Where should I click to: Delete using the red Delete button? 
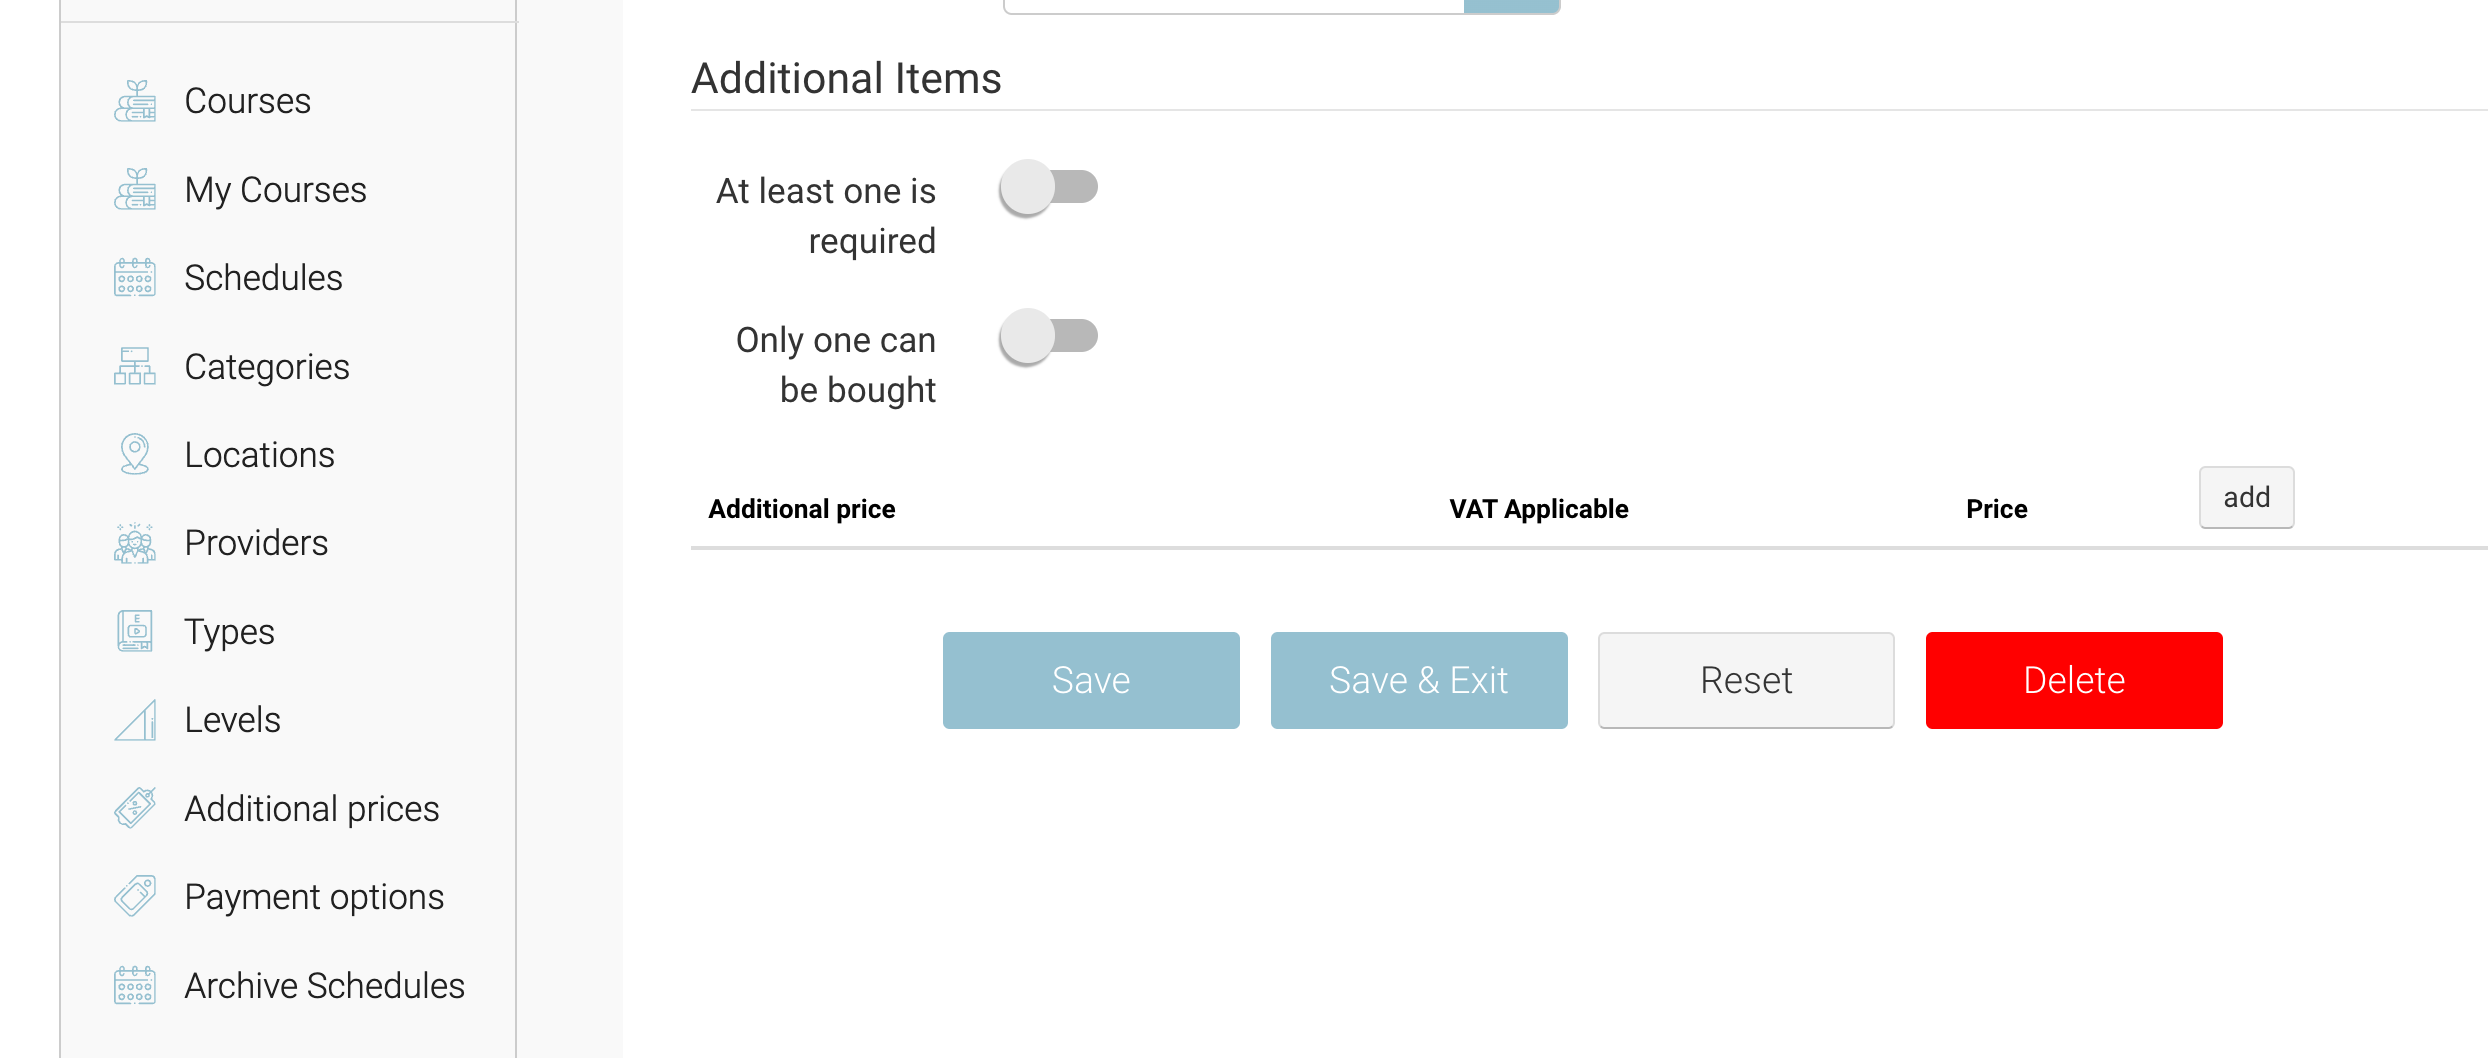(2073, 680)
